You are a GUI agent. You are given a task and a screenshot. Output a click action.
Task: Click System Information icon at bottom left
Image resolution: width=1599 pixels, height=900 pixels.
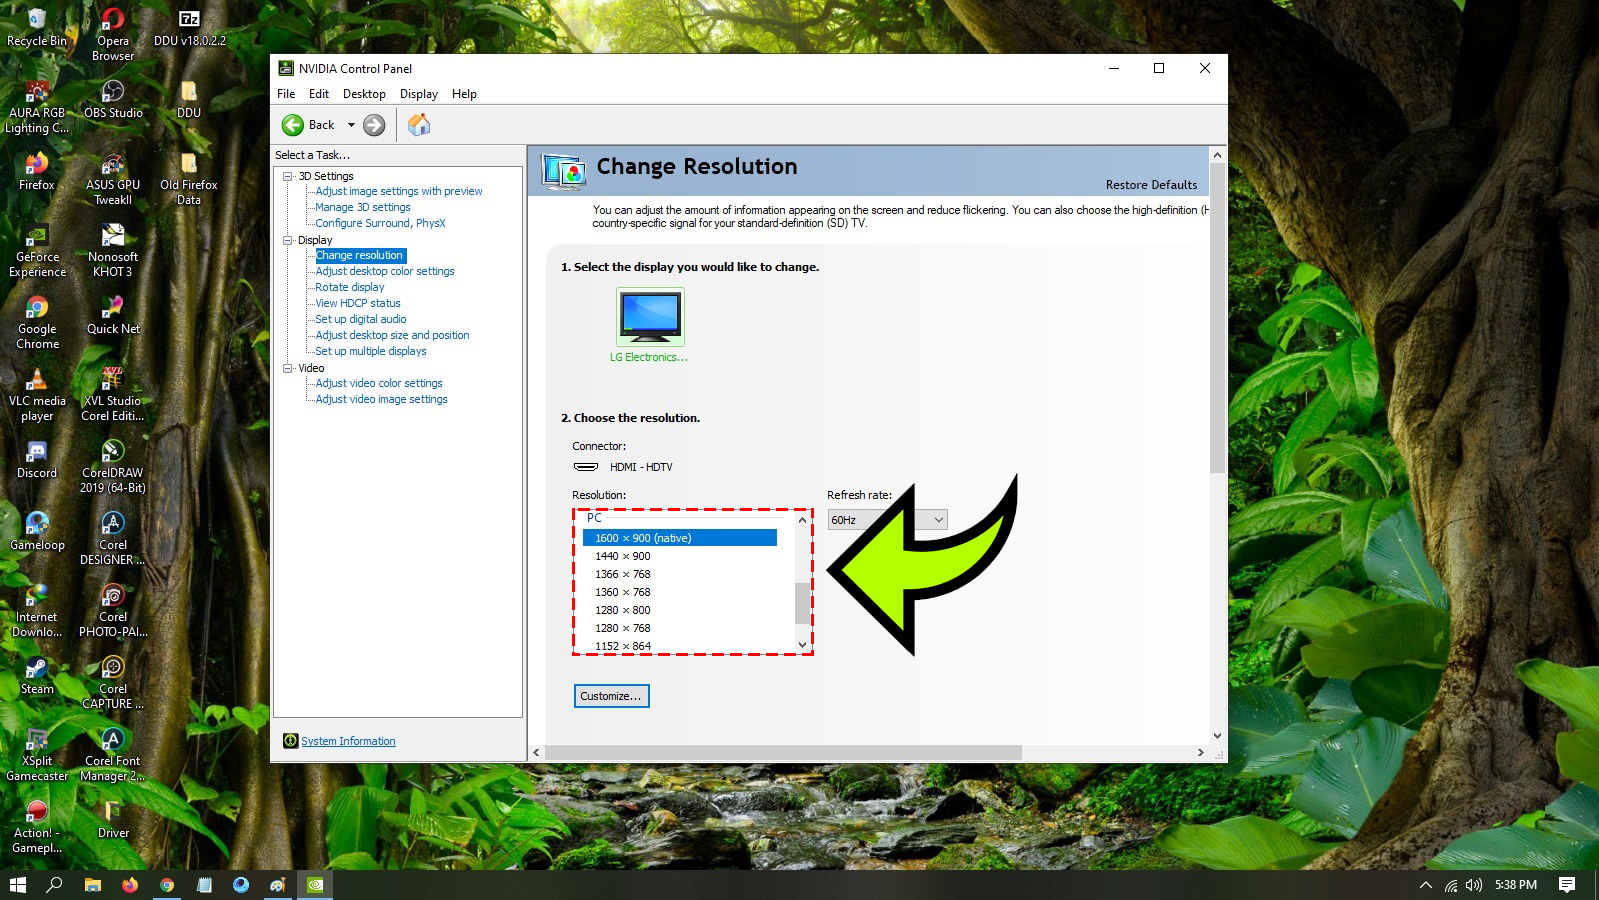click(290, 741)
